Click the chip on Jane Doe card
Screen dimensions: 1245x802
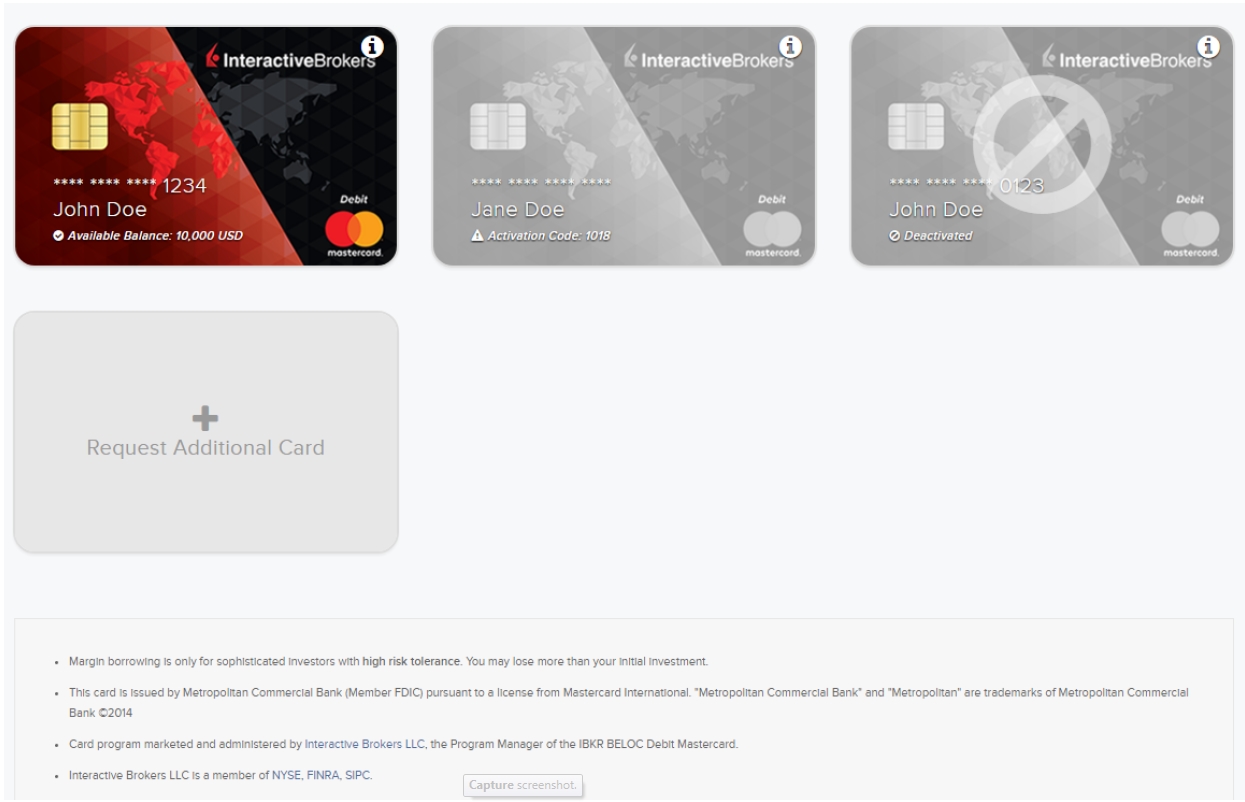[498, 126]
